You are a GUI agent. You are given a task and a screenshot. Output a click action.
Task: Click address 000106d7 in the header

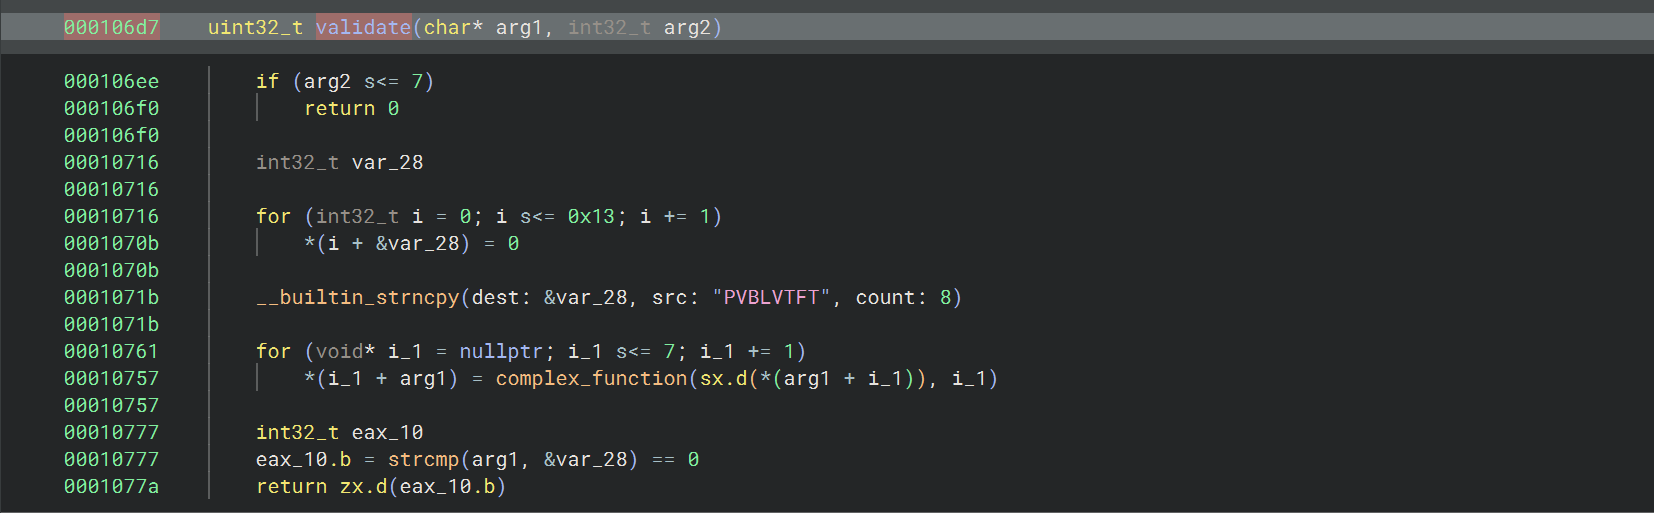click(x=111, y=27)
